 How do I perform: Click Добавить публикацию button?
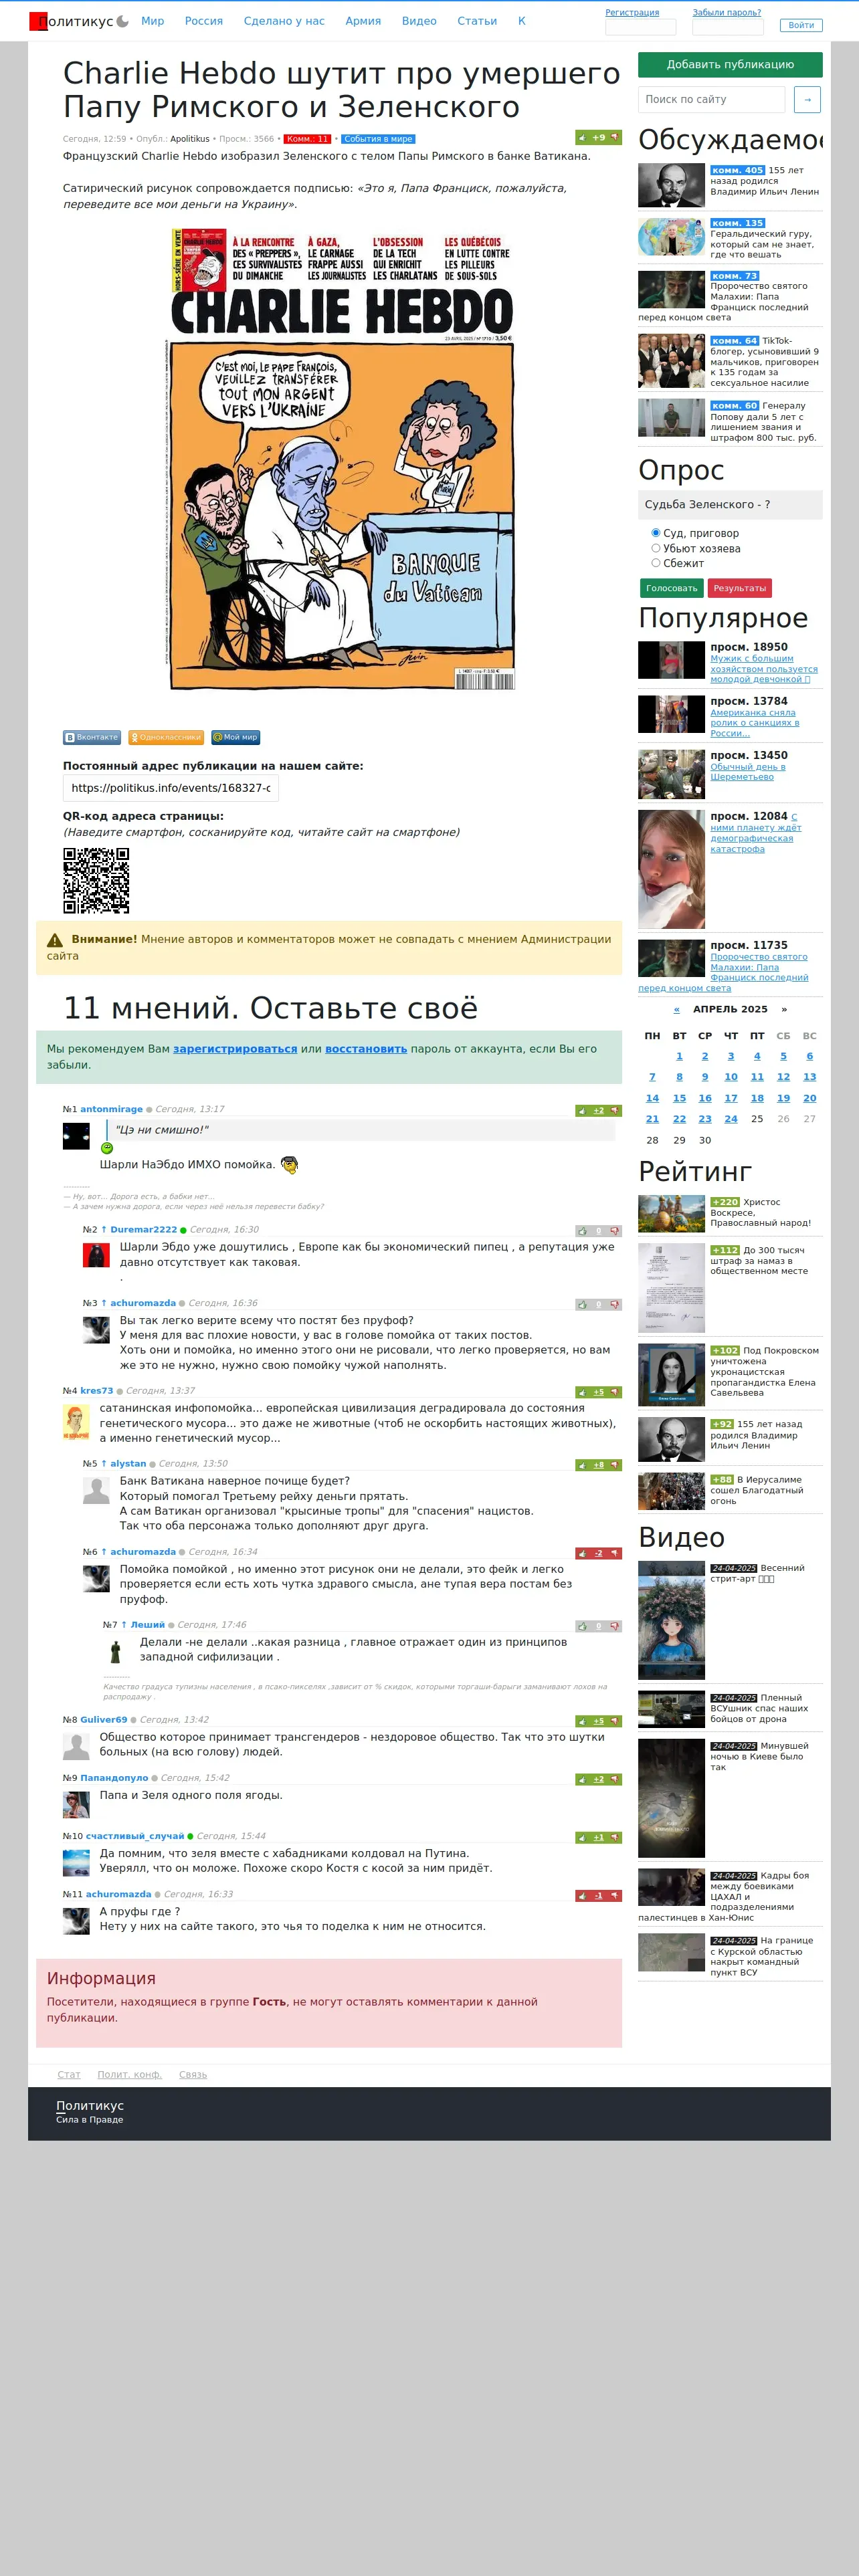730,64
